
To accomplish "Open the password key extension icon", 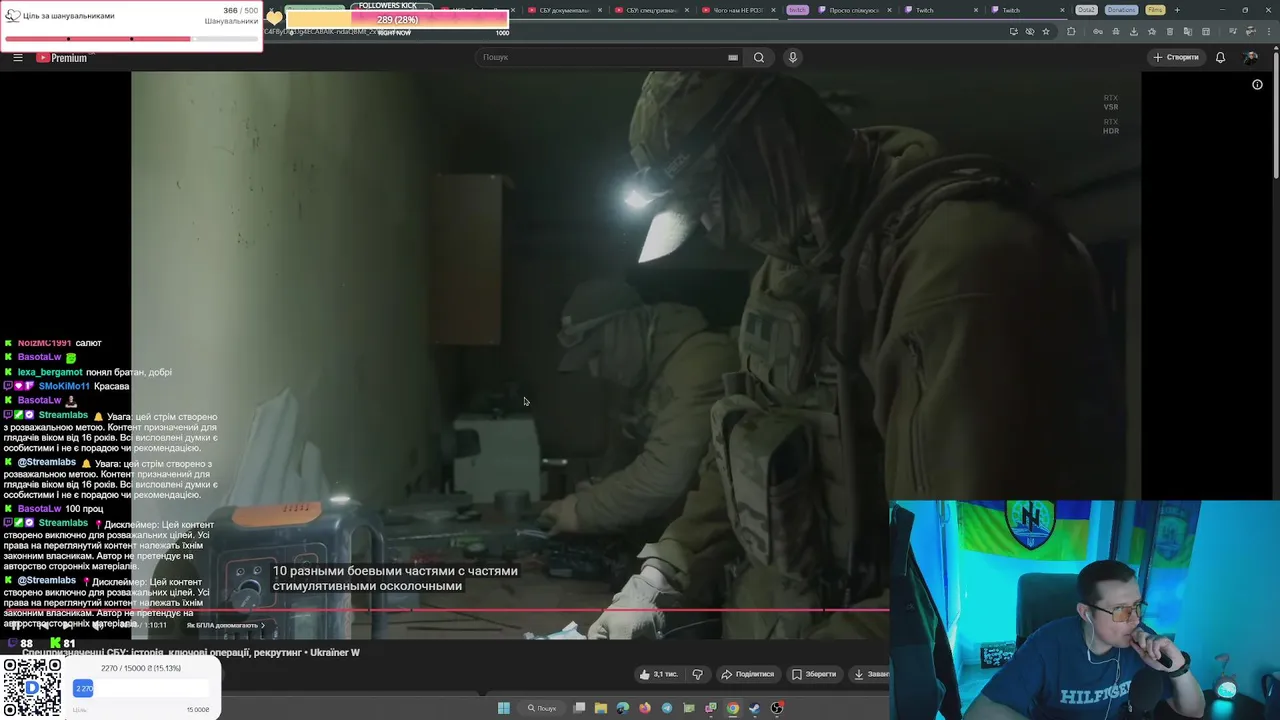I will [1098, 31].
